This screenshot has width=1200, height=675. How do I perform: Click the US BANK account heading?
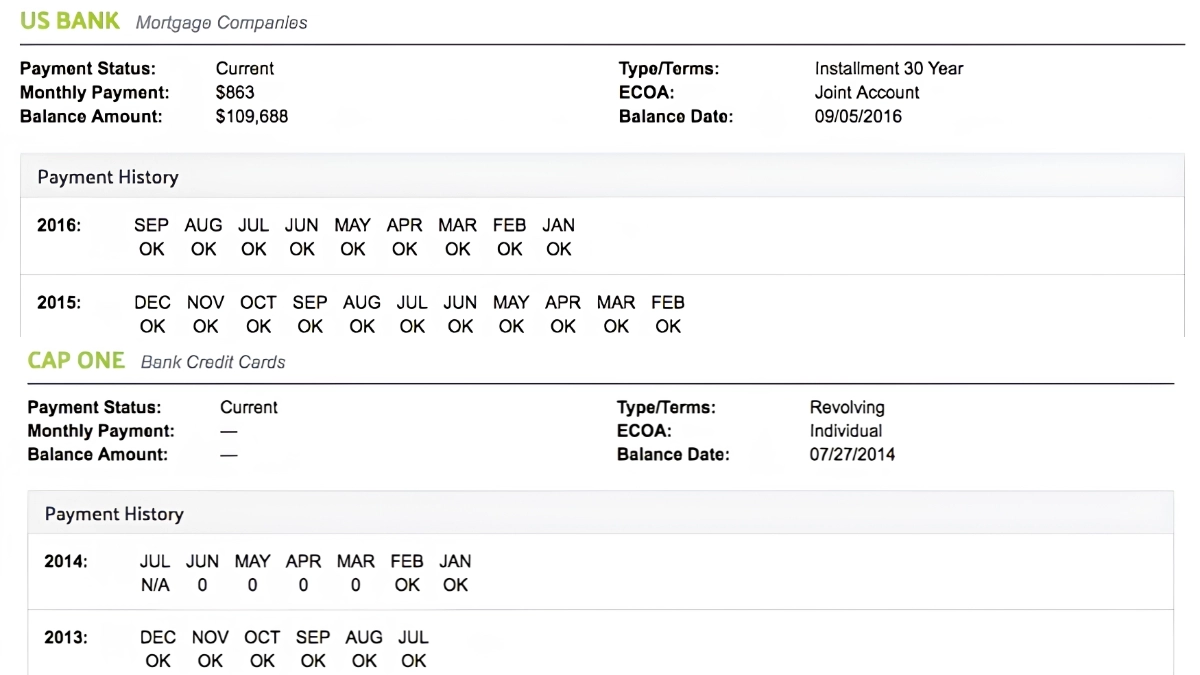pyautogui.click(x=70, y=21)
